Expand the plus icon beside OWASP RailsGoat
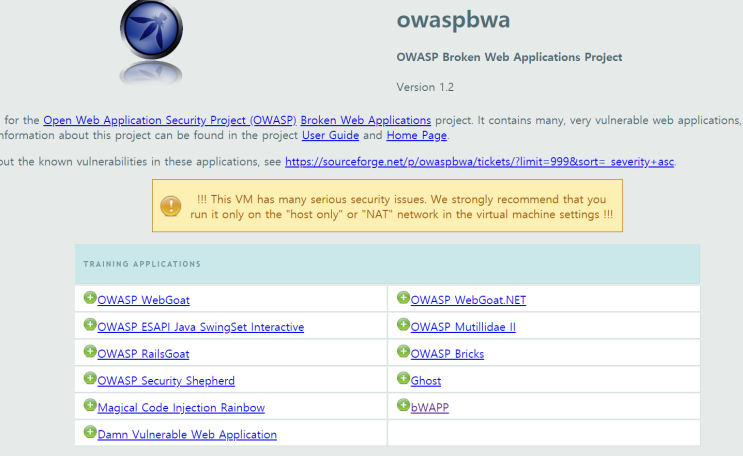The height and width of the screenshot is (456, 743). [90, 351]
